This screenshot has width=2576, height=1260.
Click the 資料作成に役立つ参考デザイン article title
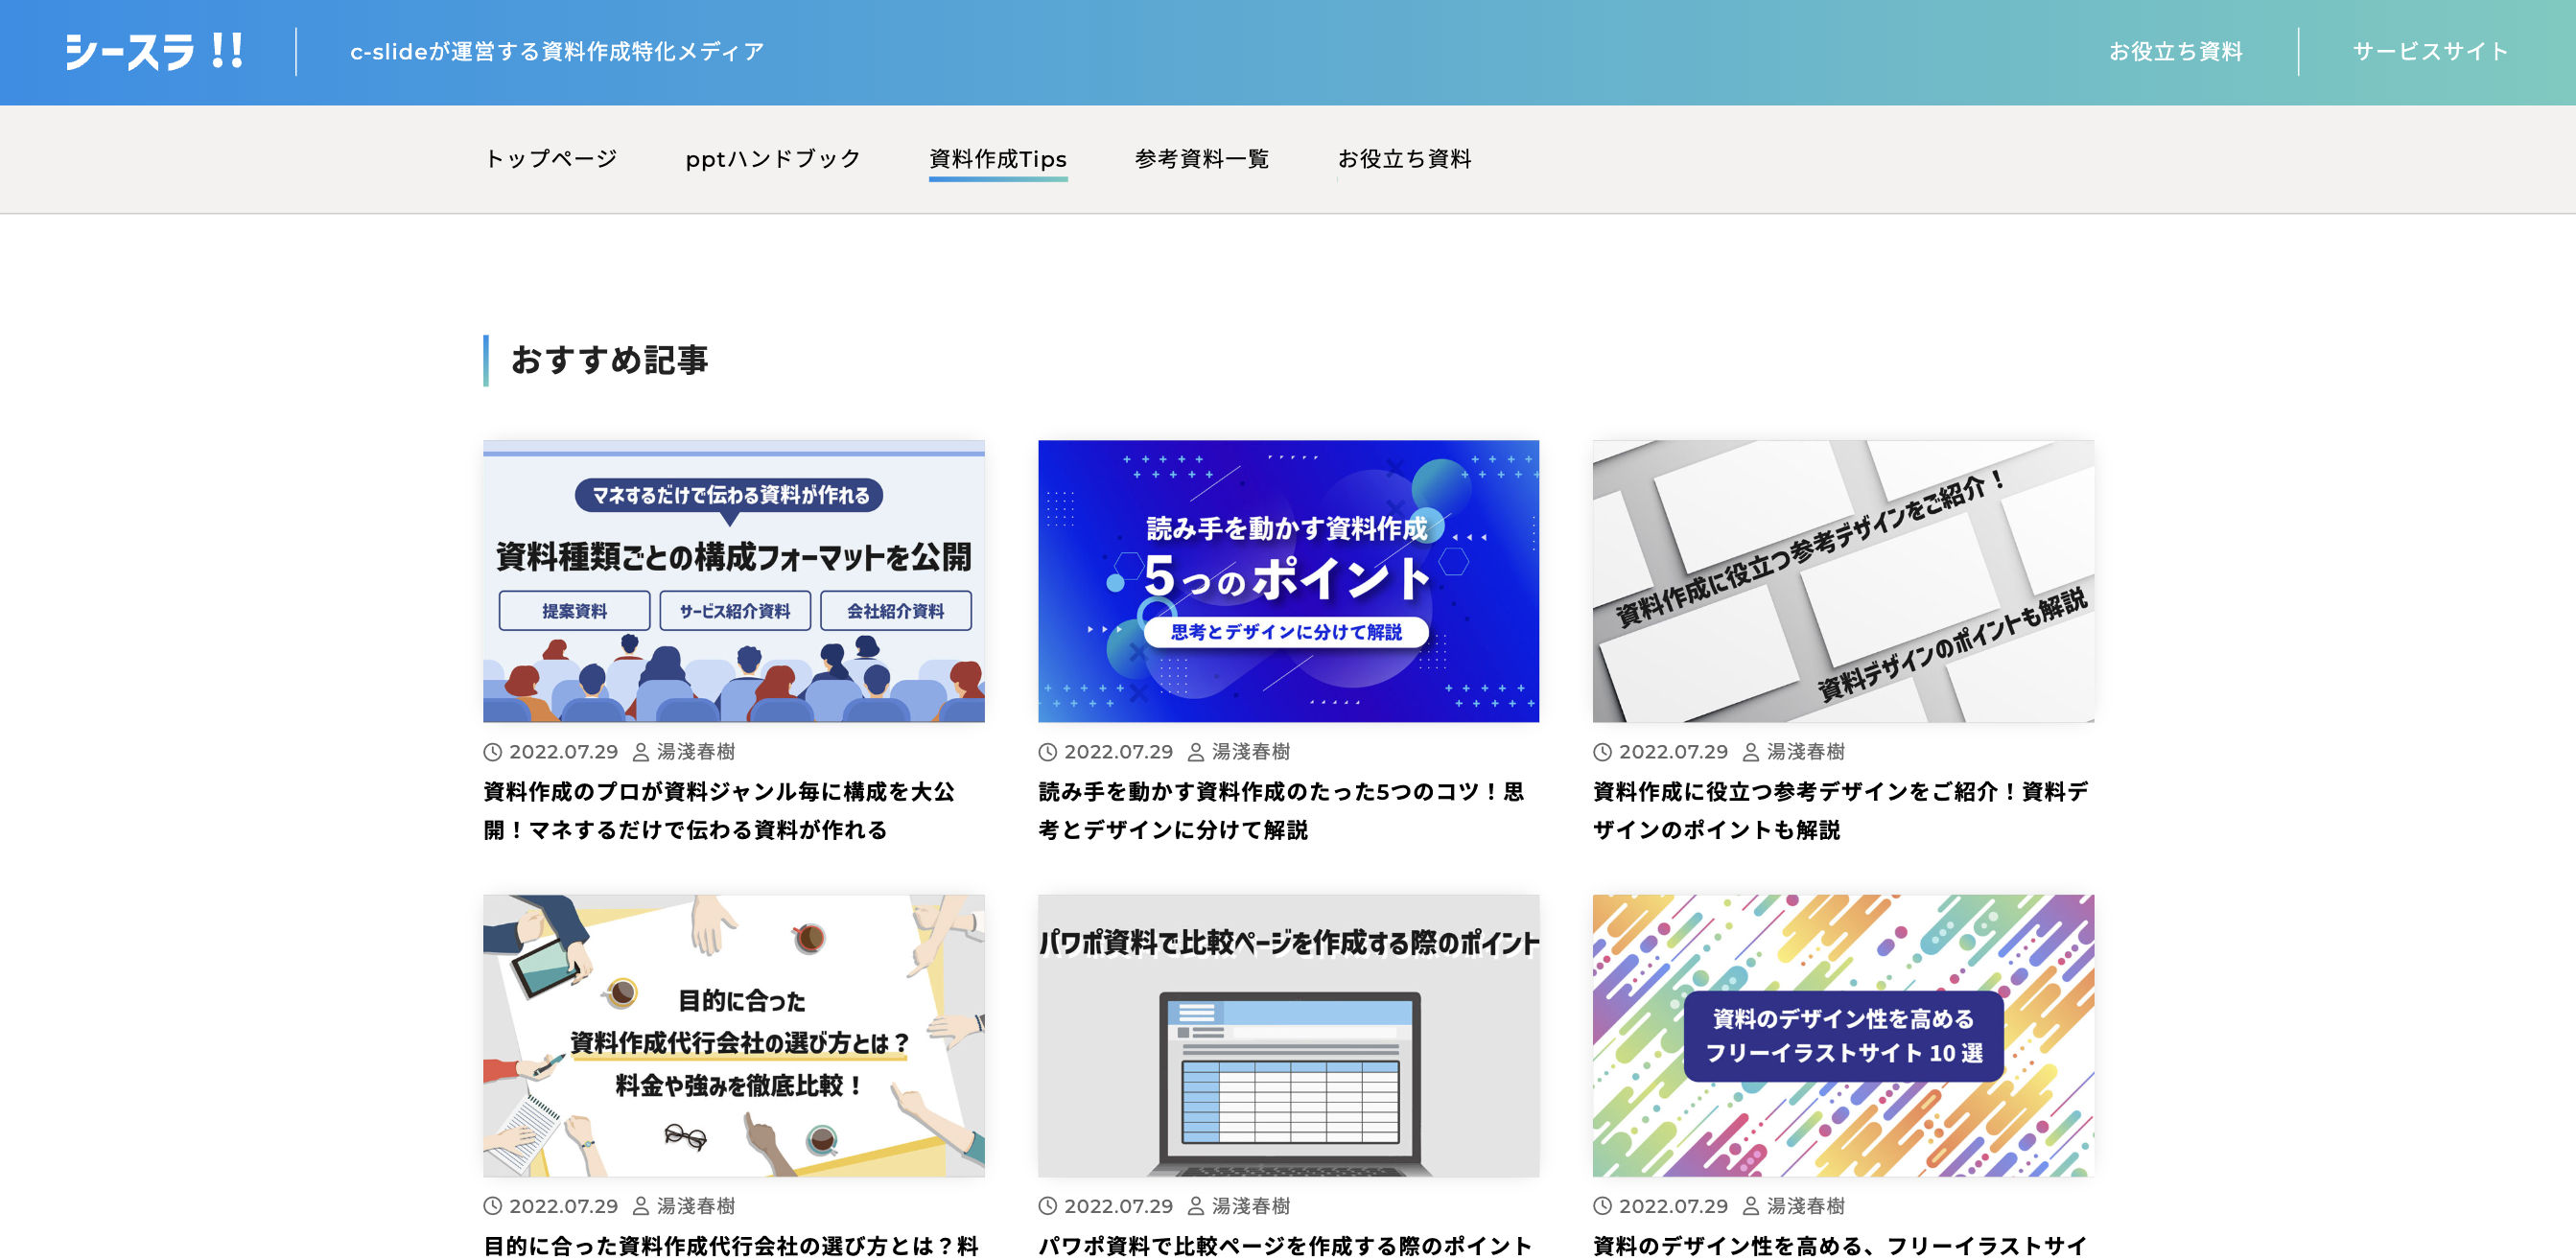(x=1839, y=810)
